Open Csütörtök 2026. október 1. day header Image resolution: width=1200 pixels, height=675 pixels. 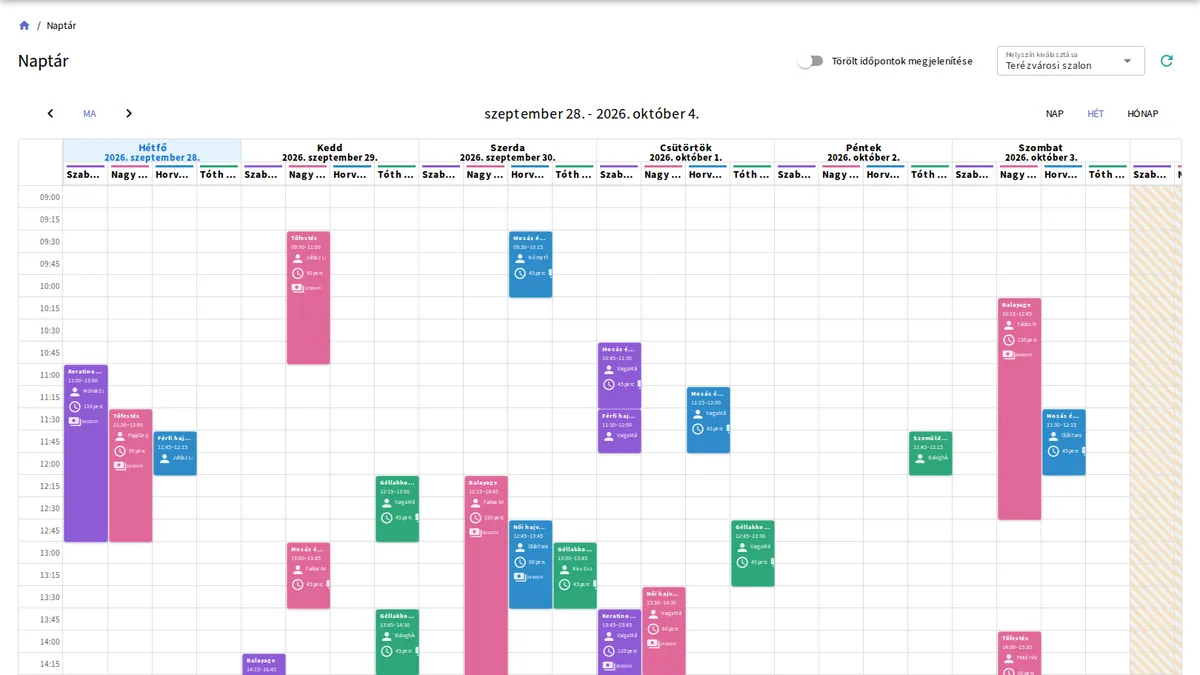(x=685, y=152)
